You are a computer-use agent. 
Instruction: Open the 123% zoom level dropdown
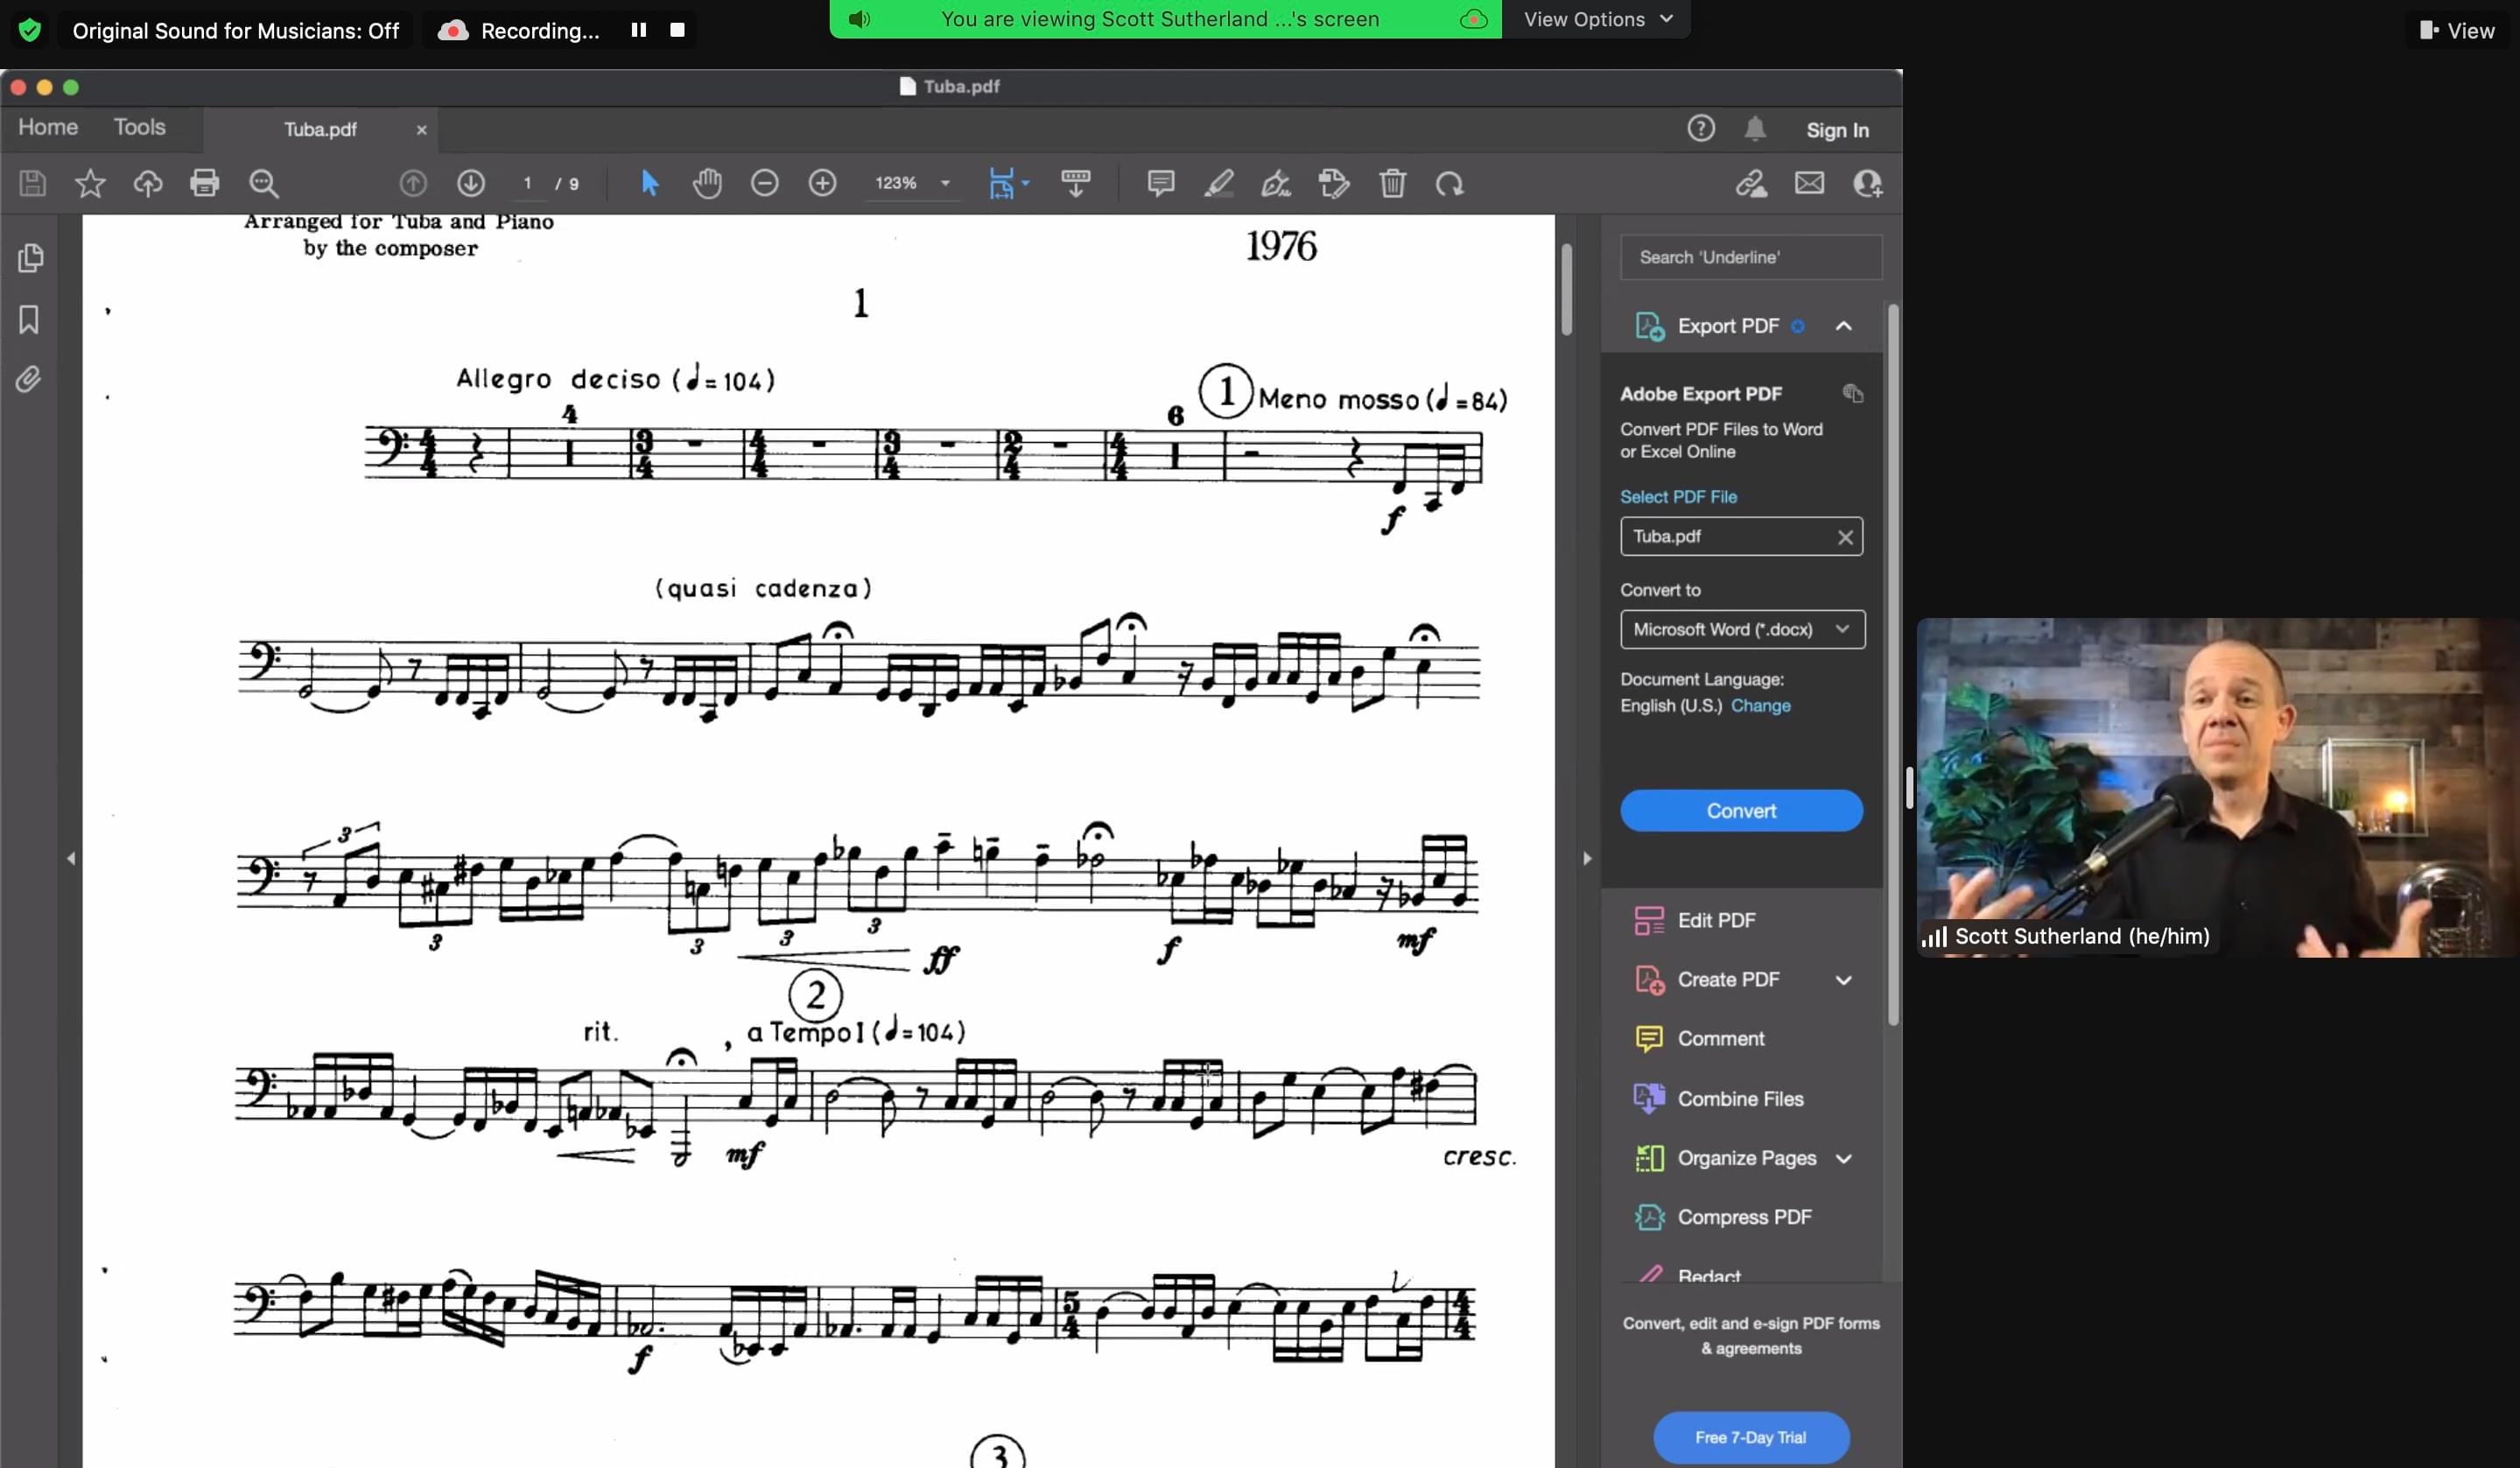tap(944, 183)
